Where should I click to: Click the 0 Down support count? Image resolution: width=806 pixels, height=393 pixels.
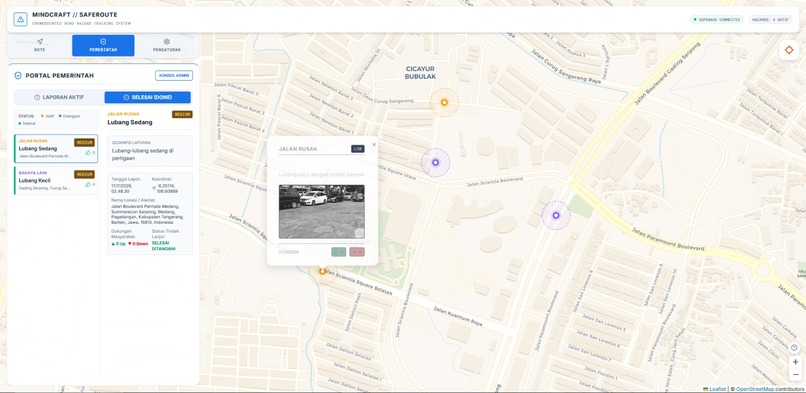[x=138, y=244]
